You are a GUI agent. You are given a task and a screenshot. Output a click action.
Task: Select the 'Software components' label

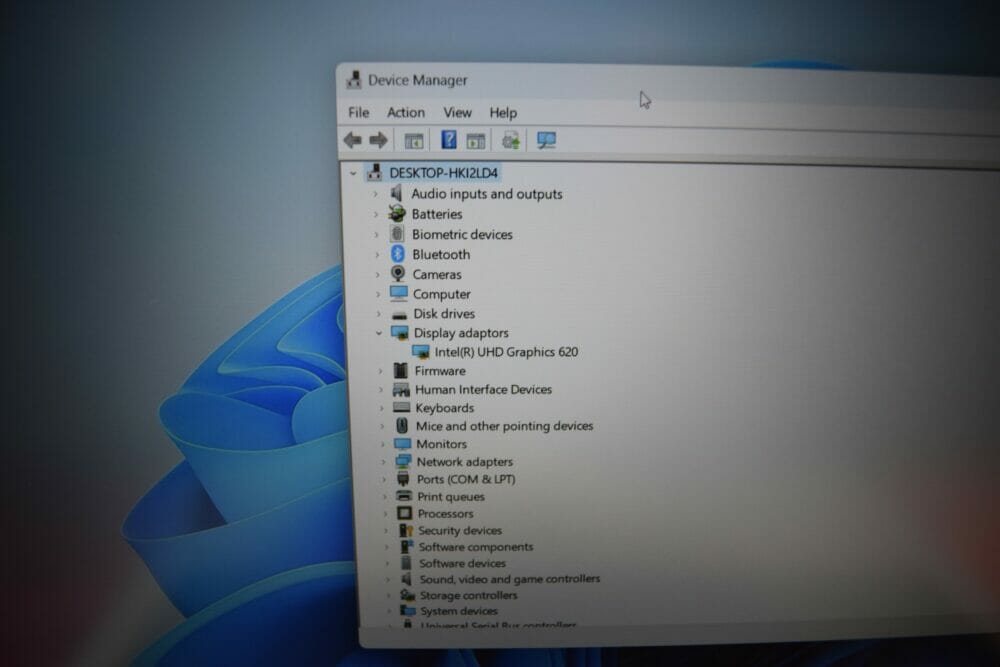click(476, 546)
